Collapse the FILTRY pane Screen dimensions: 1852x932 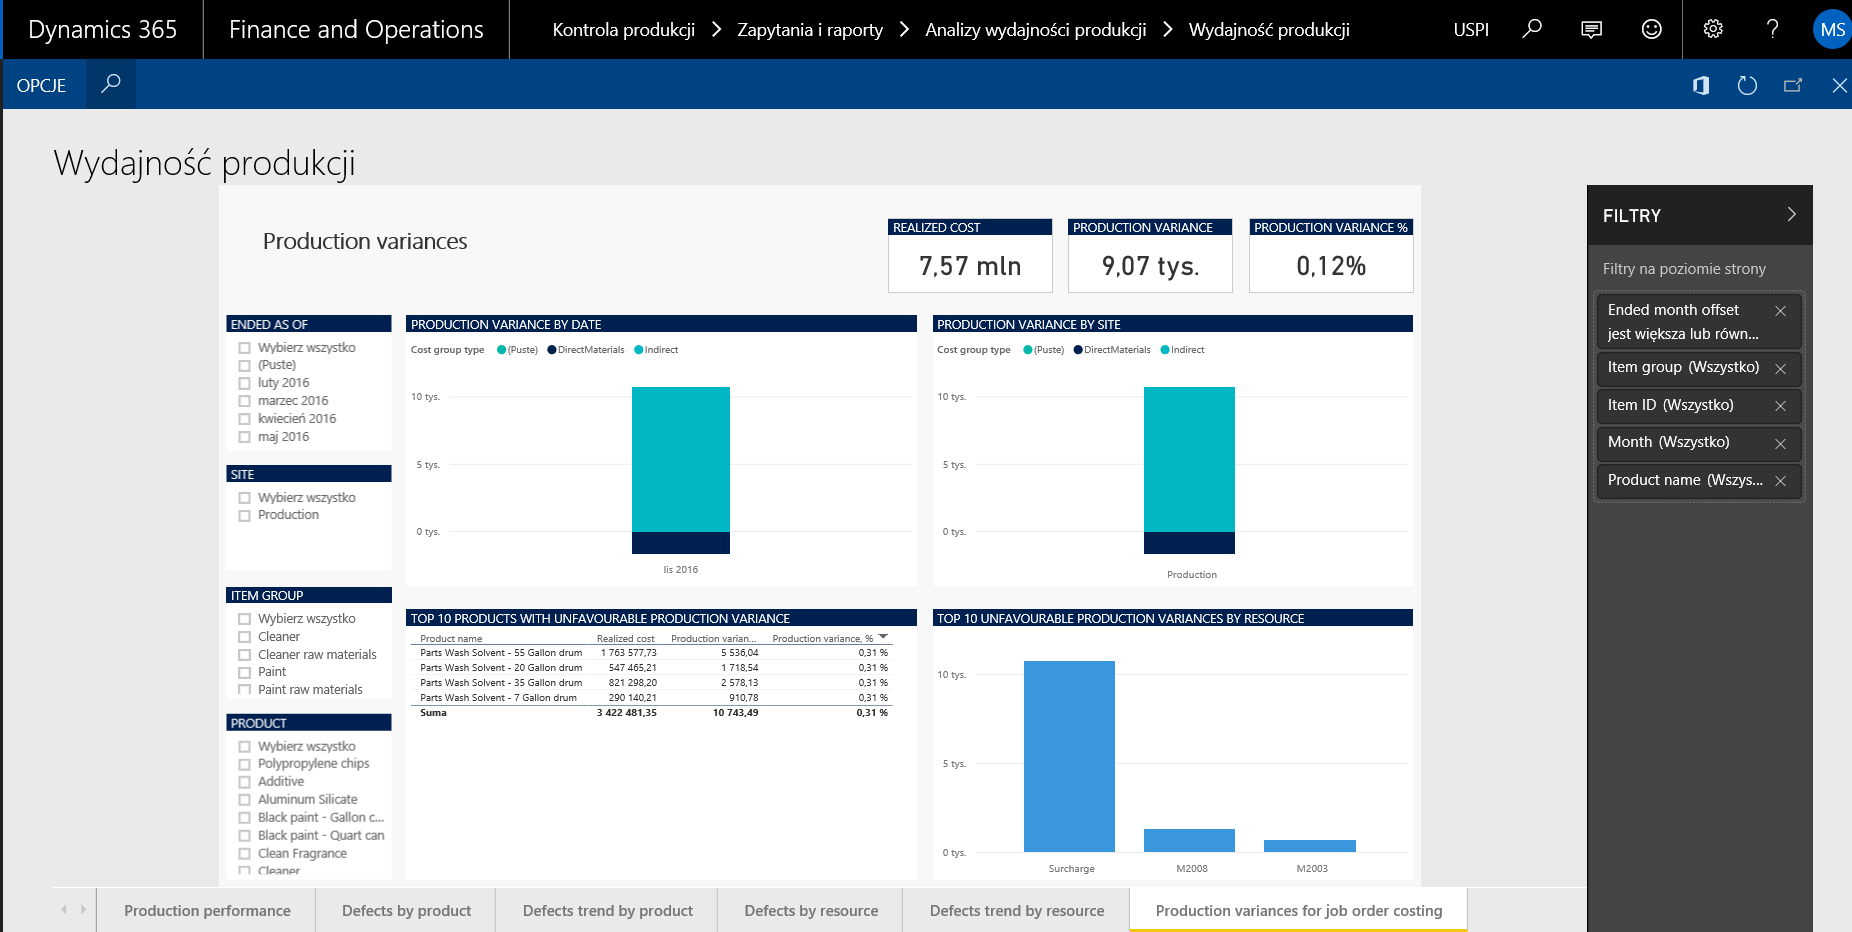coord(1791,214)
